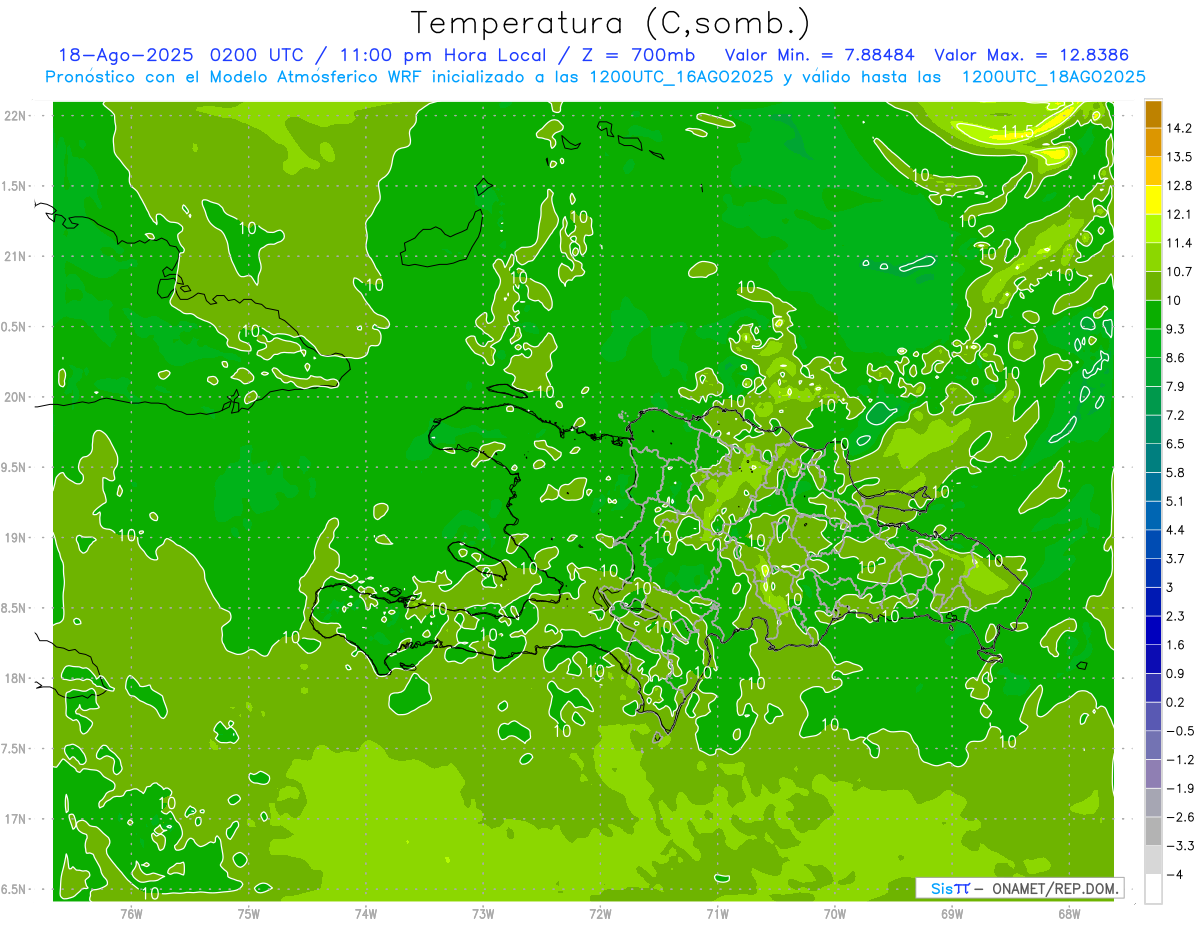Click the "14.2" color scale label
The image size is (1200, 927).
point(1179,128)
